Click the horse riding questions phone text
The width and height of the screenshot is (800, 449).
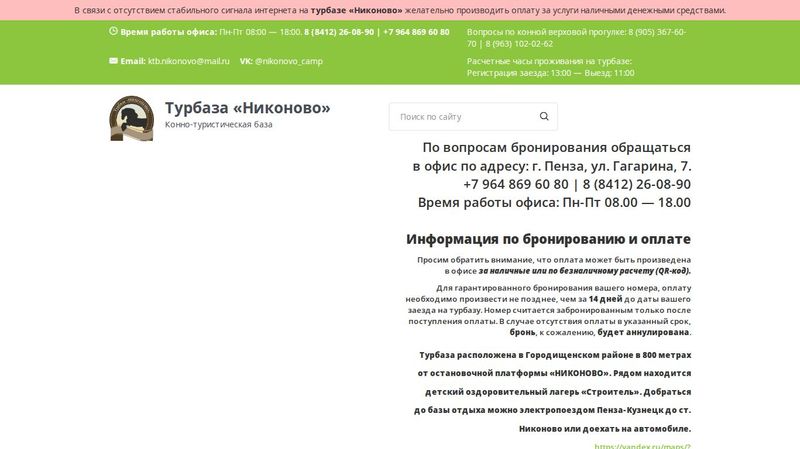[x=576, y=38]
